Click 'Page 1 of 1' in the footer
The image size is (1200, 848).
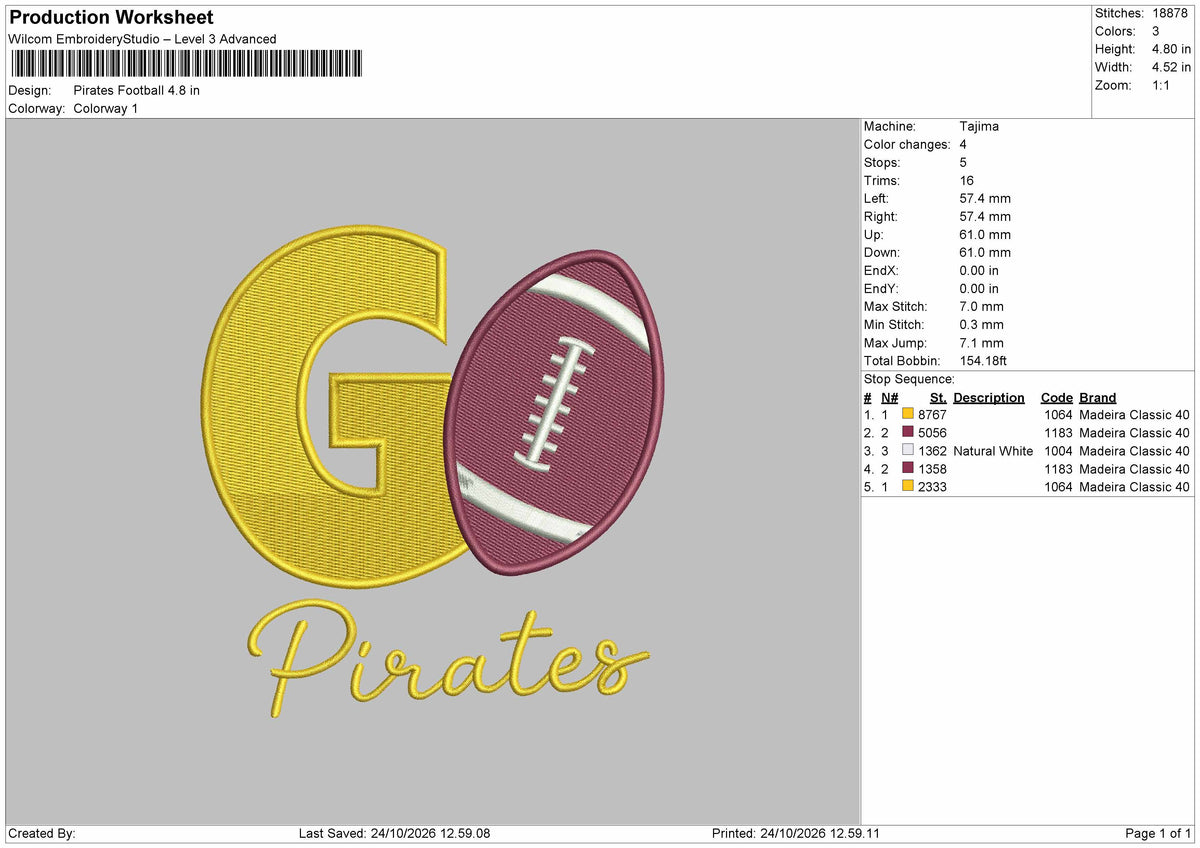pyautogui.click(x=1158, y=833)
